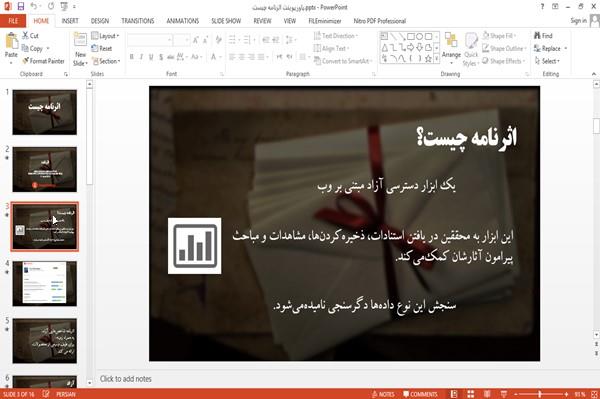Open the Section dropdown
Screen dimensions: 600x399
click(x=106, y=61)
